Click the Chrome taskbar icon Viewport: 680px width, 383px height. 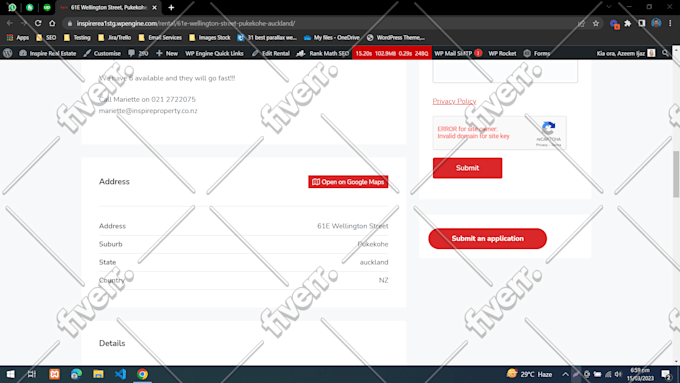[142, 374]
